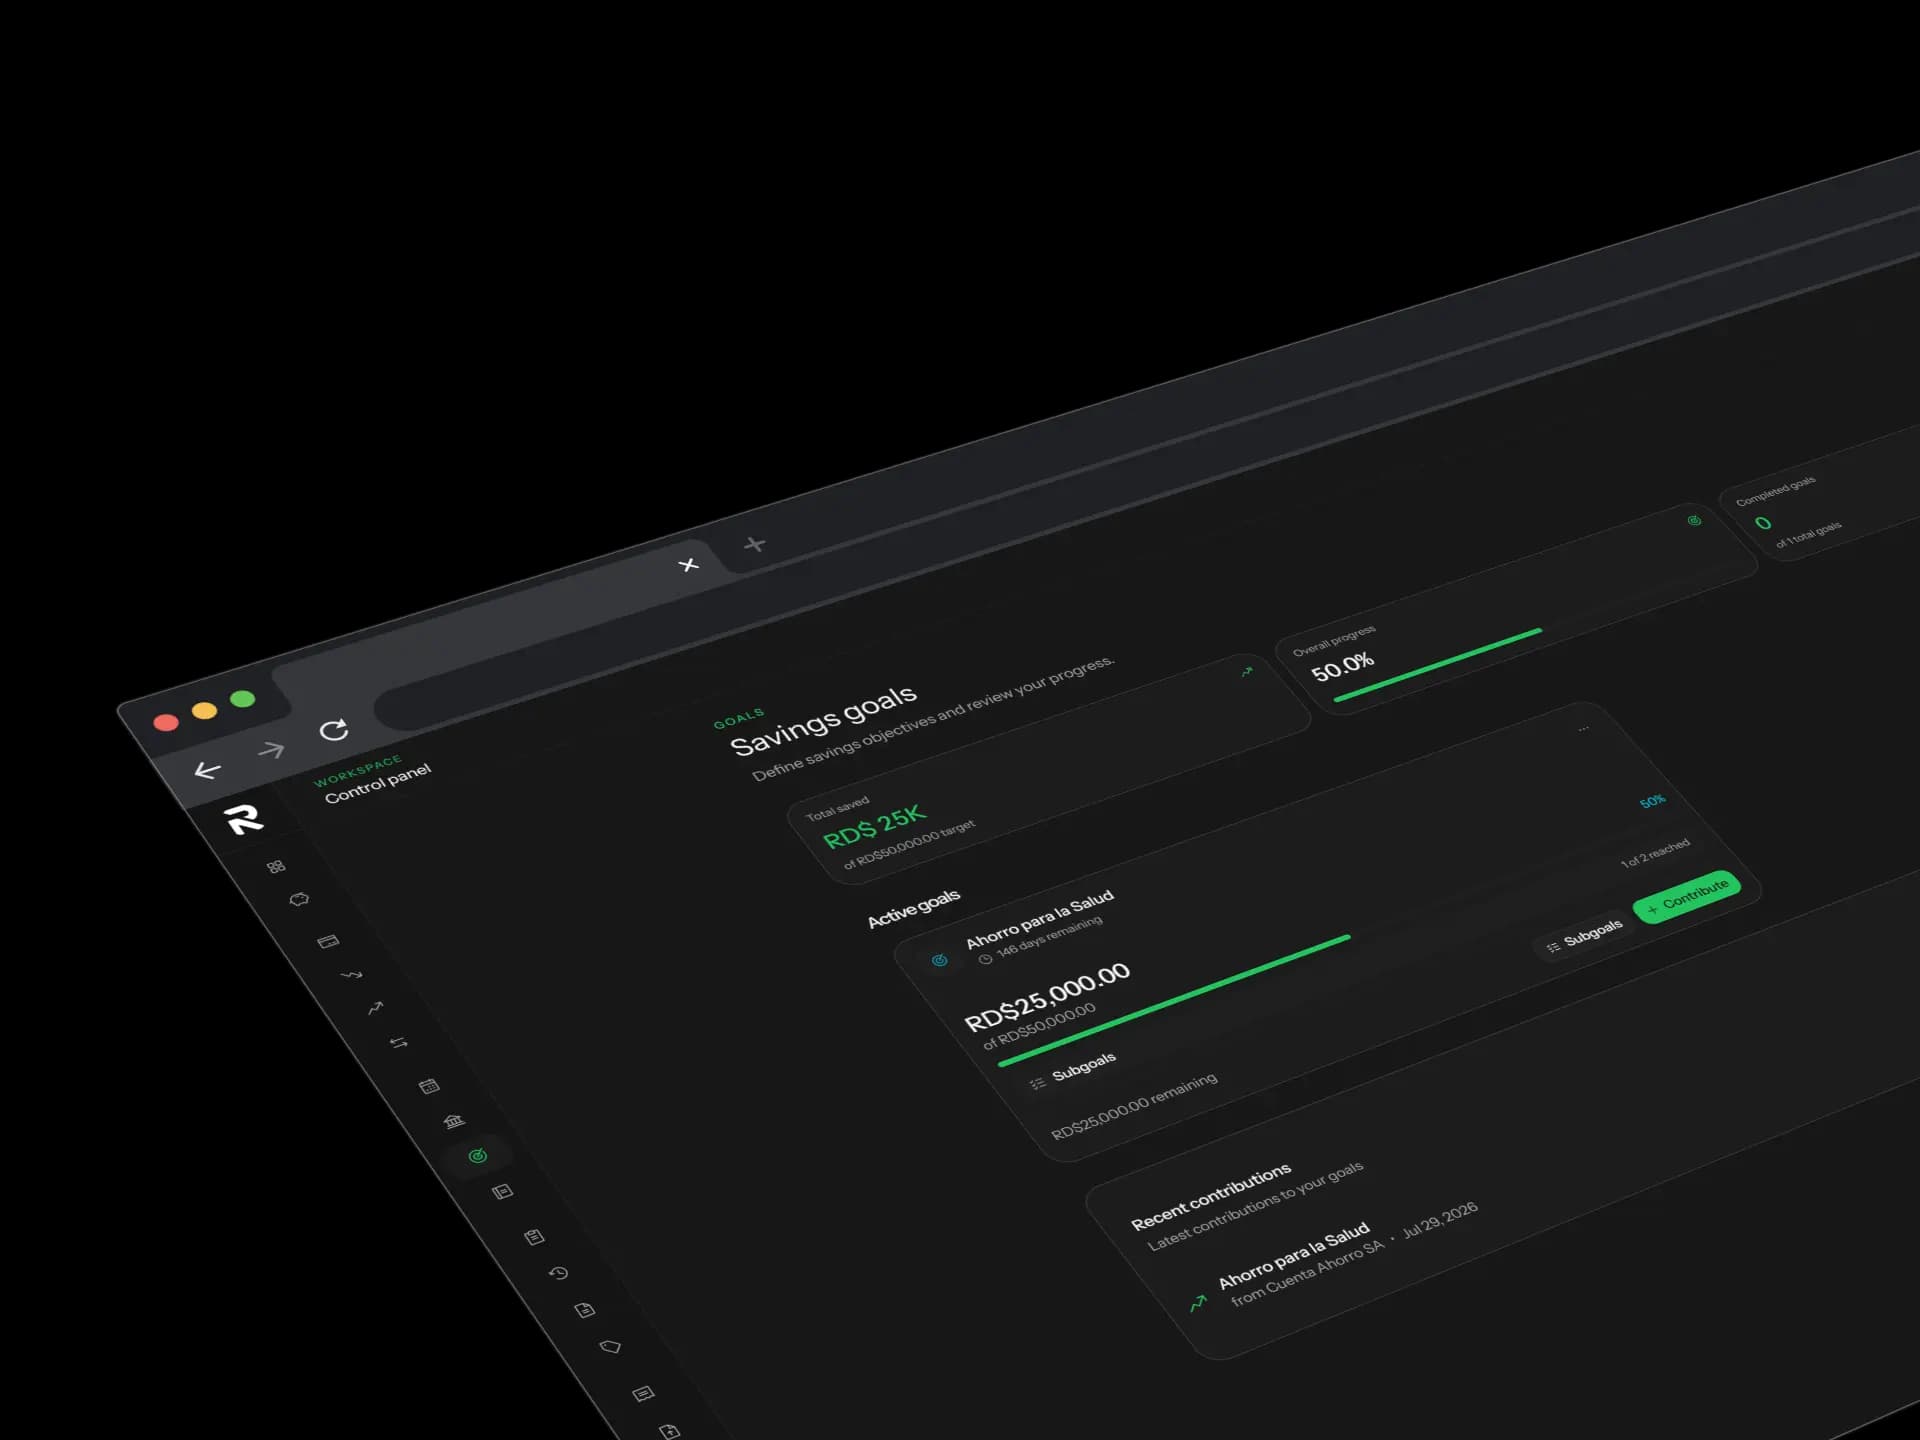Click the Subgoals button beside Contribute

(x=1584, y=937)
